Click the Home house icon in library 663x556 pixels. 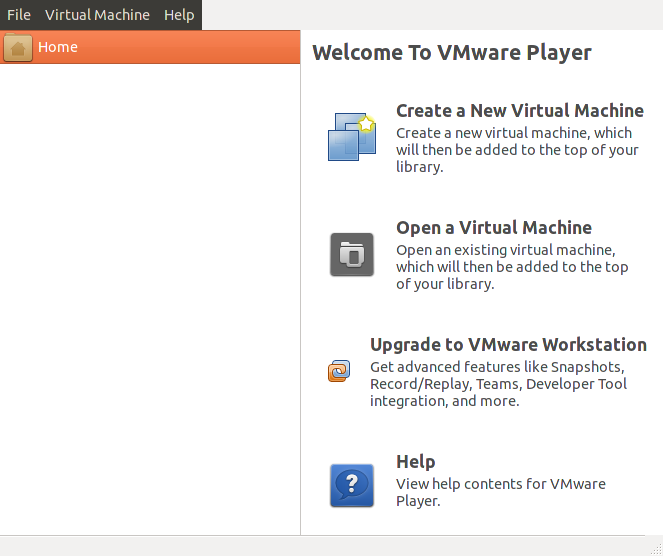click(x=18, y=48)
